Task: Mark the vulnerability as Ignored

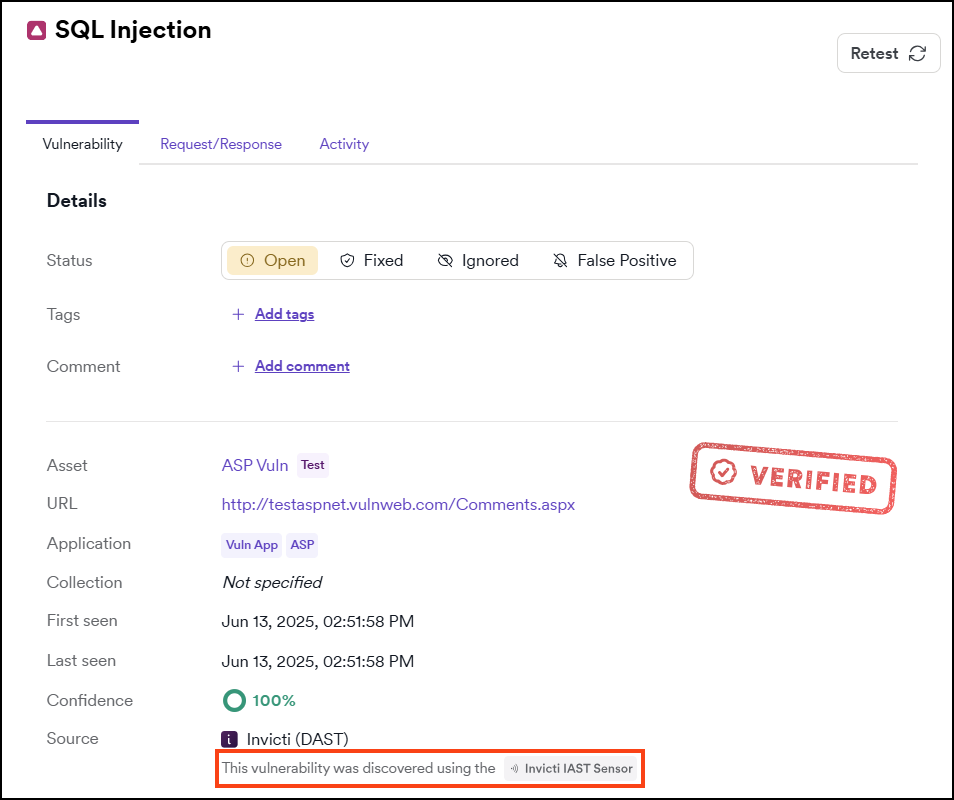Action: pyautogui.click(x=478, y=260)
